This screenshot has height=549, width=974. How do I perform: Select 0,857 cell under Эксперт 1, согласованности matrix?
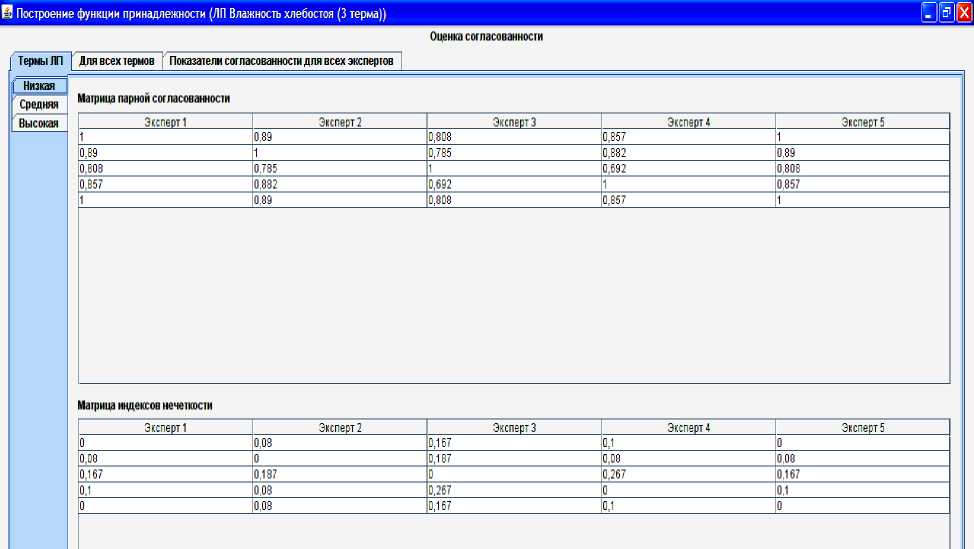point(165,184)
